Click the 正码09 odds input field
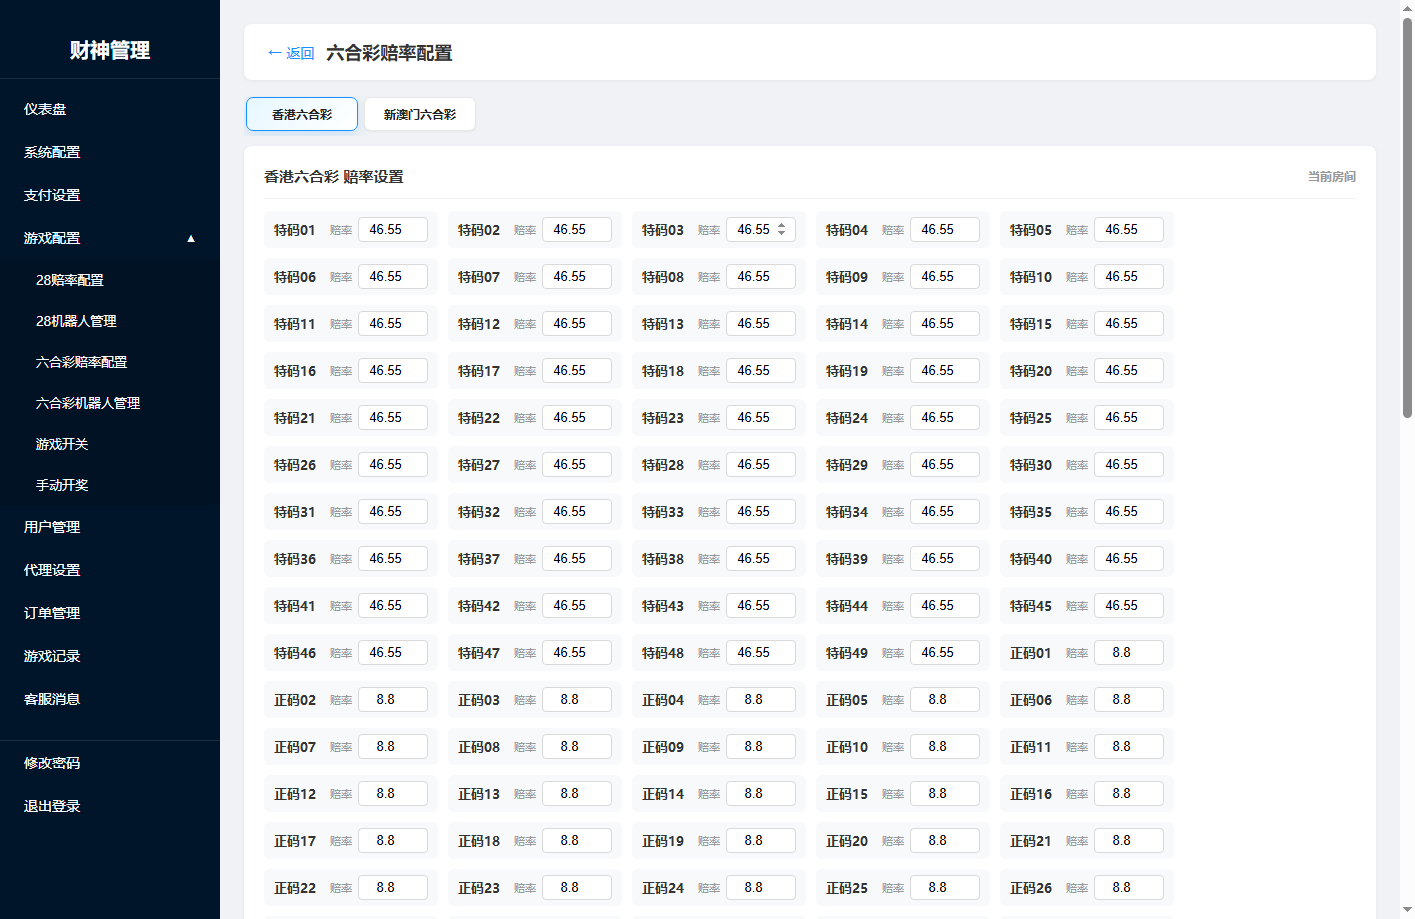The width and height of the screenshot is (1415, 919). (761, 747)
